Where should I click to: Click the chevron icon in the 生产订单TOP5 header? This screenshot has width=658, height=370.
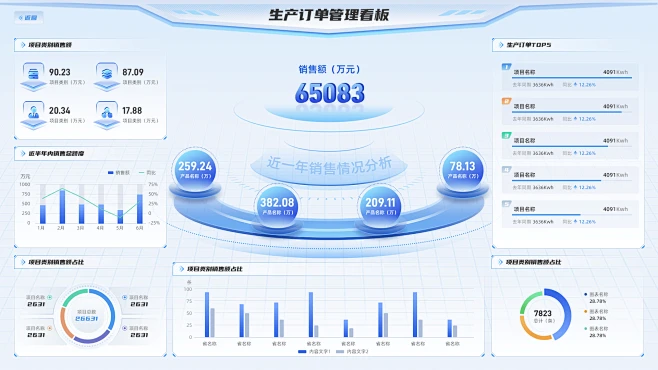click(501, 44)
